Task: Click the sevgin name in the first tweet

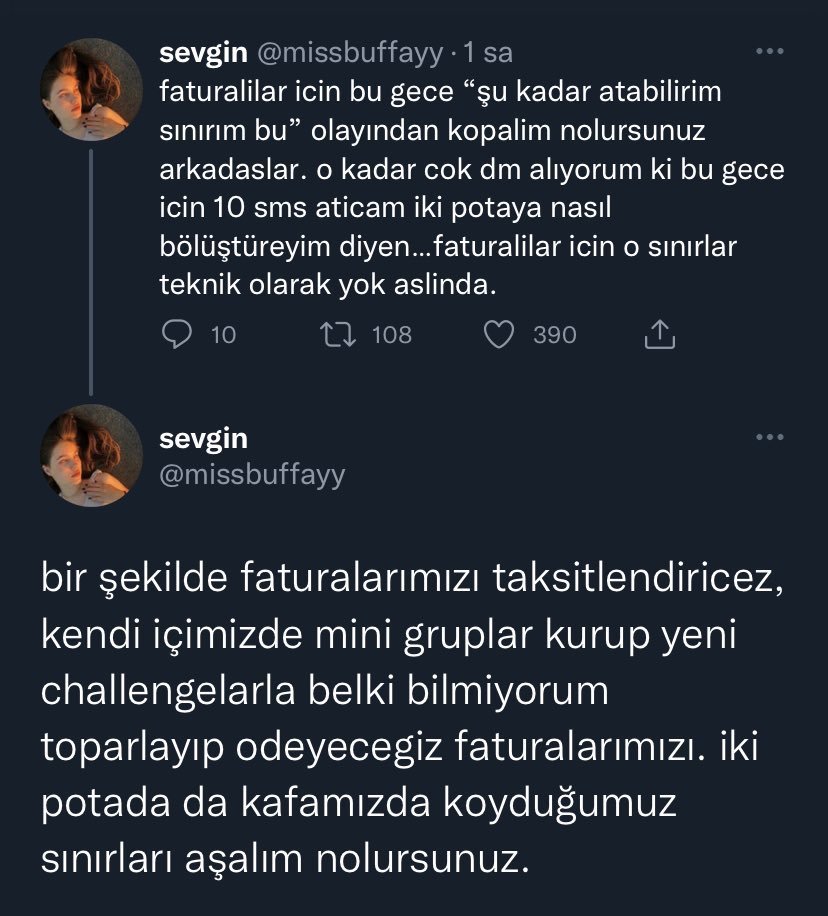Action: [202, 54]
